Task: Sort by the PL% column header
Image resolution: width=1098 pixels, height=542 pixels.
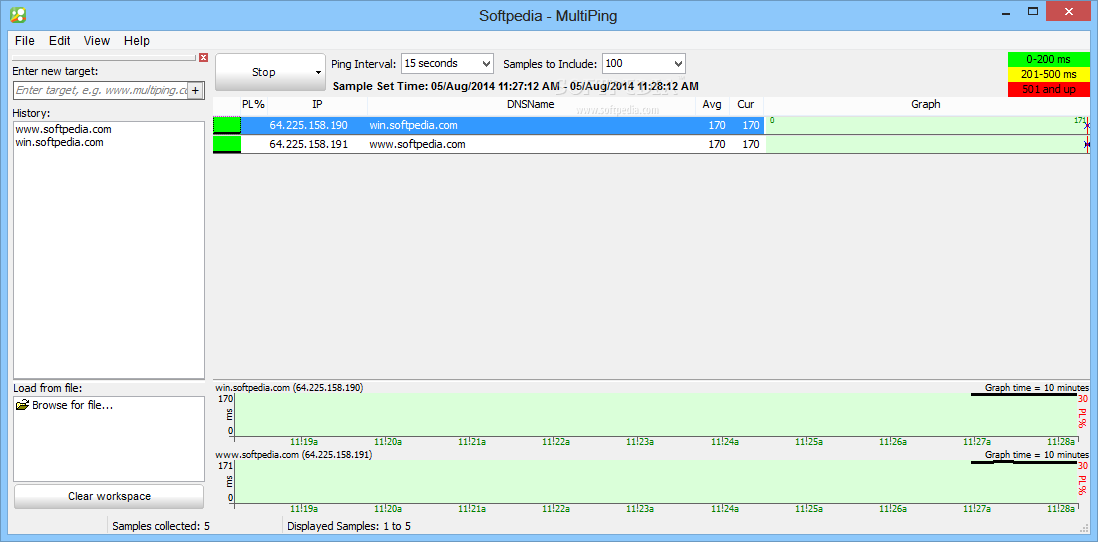Action: (253, 104)
